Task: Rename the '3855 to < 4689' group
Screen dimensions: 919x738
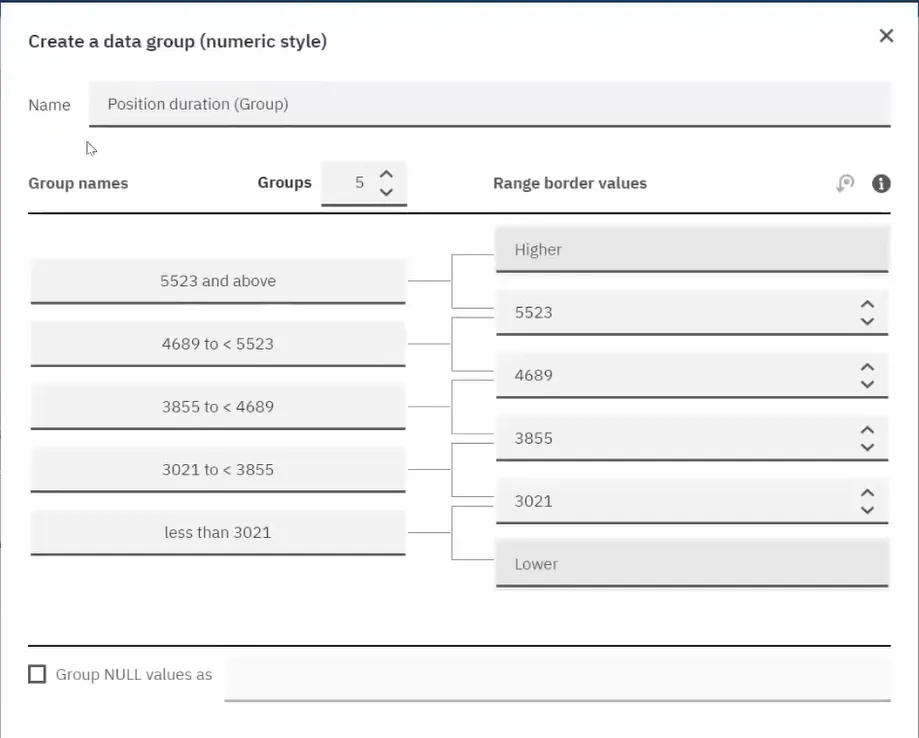Action: [x=218, y=406]
